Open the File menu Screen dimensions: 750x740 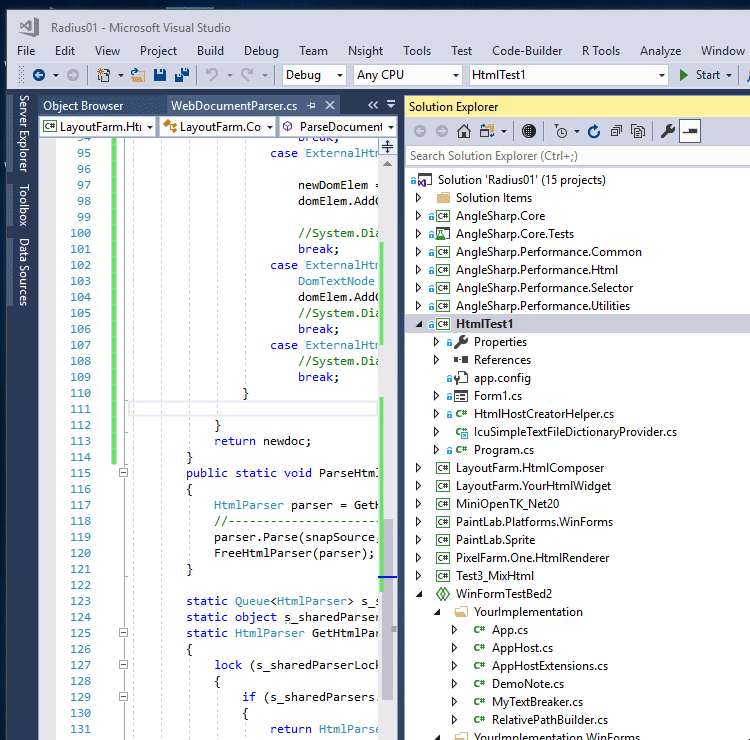pyautogui.click(x=26, y=51)
